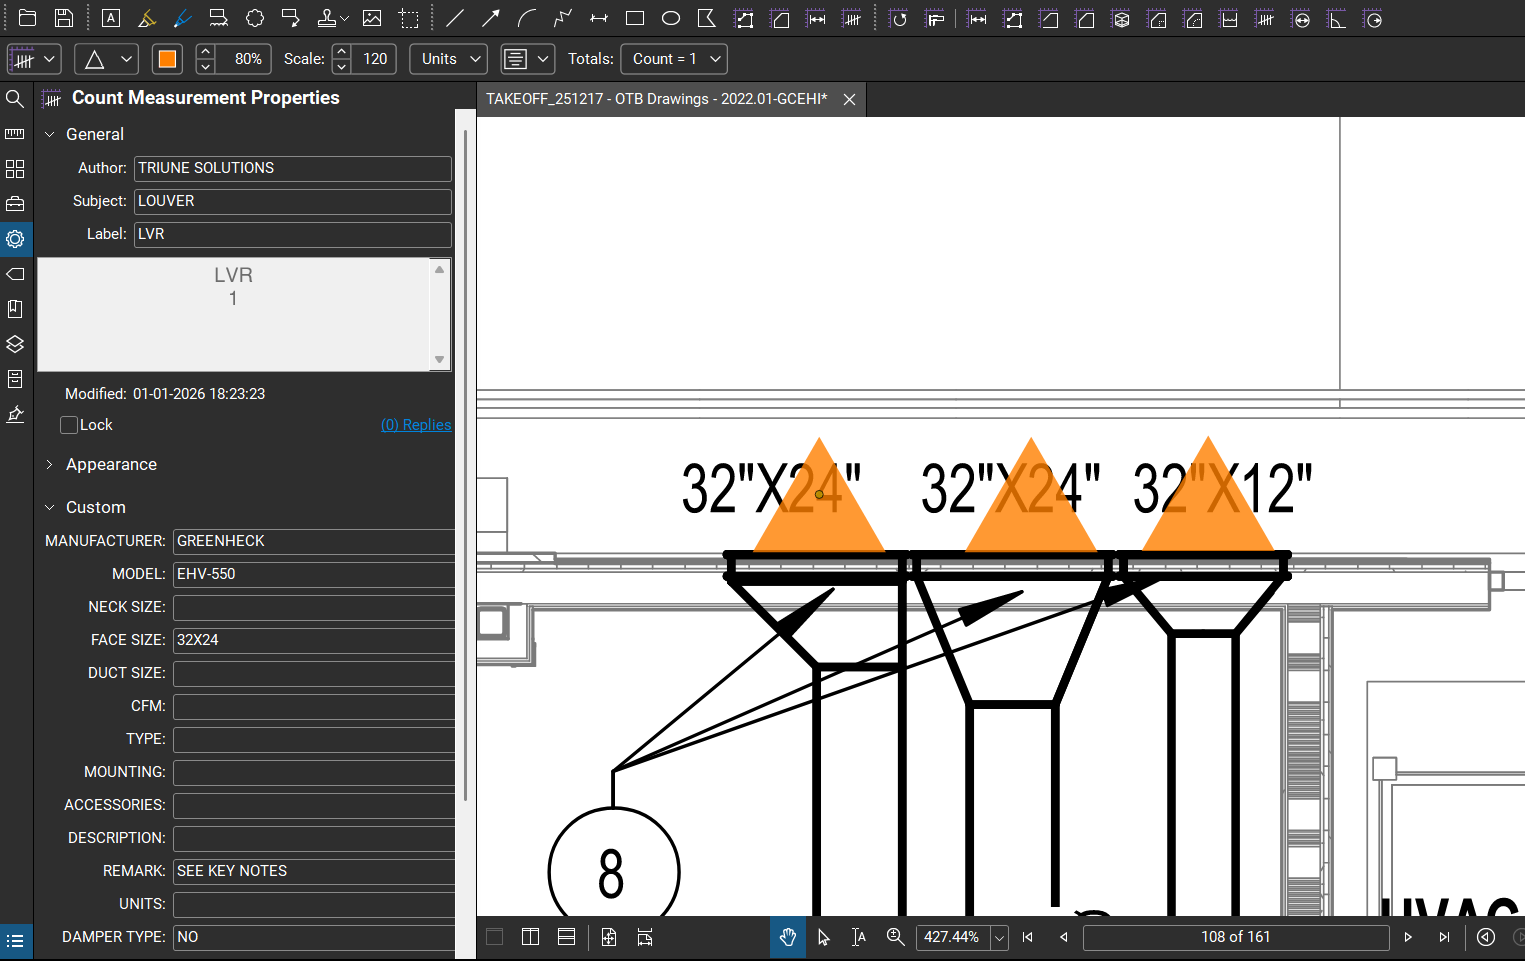Select the Image insert tool
The image size is (1525, 961).
pos(372,18)
